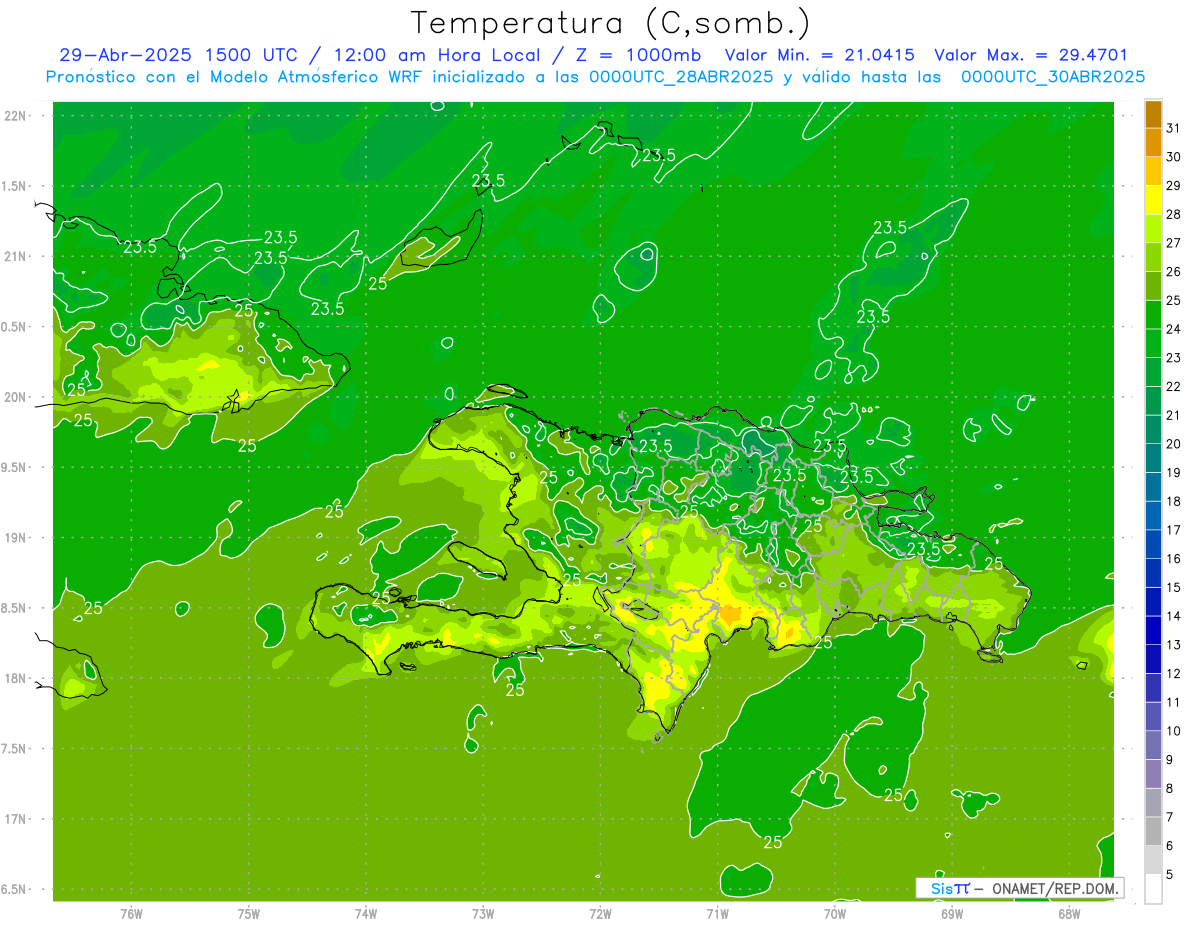Click the 17N latitude axis label
Viewport: 1200px width, 927px height.
click(17, 819)
